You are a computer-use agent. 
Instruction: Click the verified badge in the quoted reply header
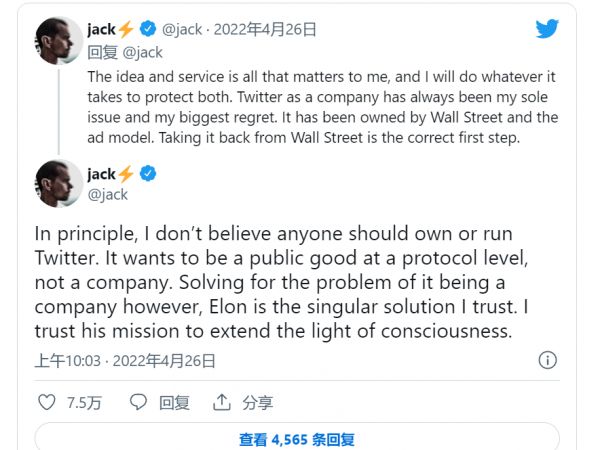click(x=148, y=31)
